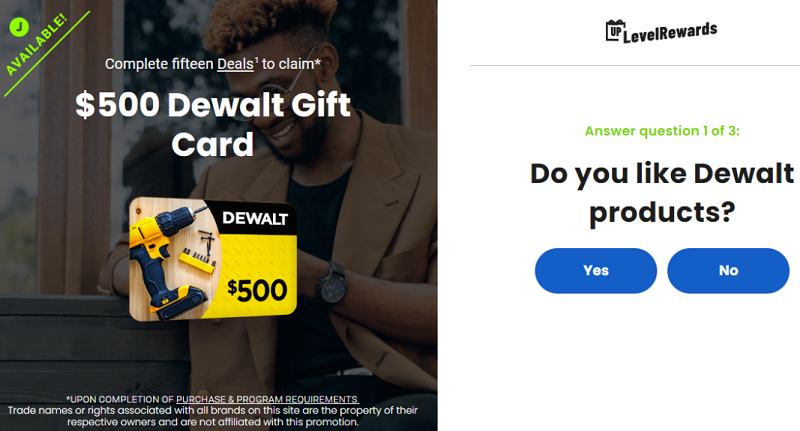Viewport: 800px width, 431px height.
Task: Open the Purchase & Program Requirements link
Action: (267, 399)
